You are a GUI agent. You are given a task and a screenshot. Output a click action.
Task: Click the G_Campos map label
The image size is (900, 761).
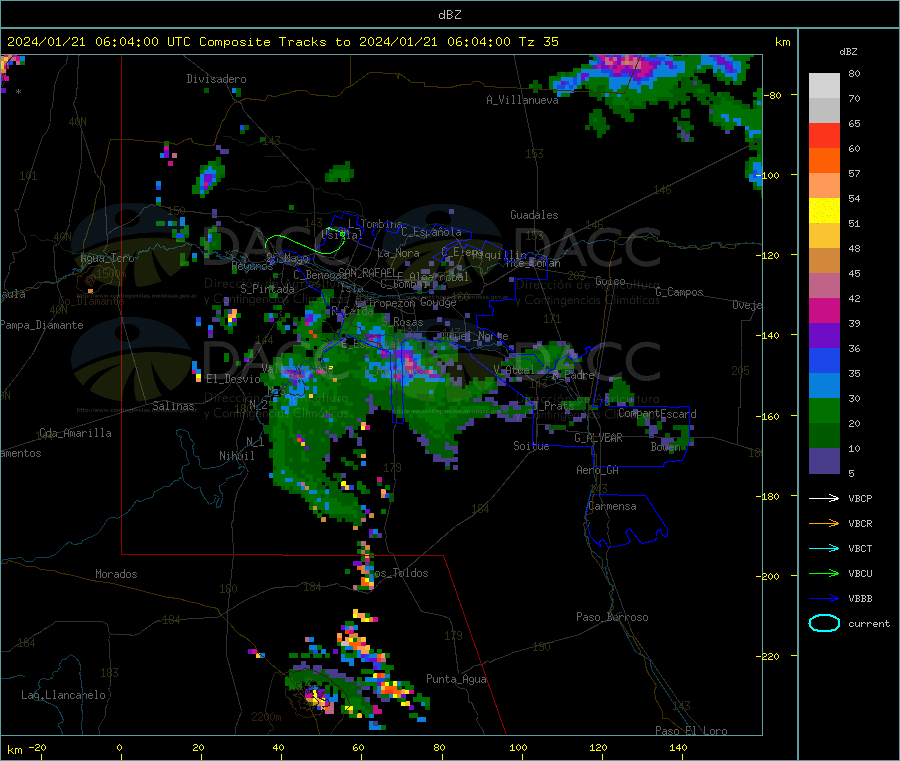[x=679, y=292]
